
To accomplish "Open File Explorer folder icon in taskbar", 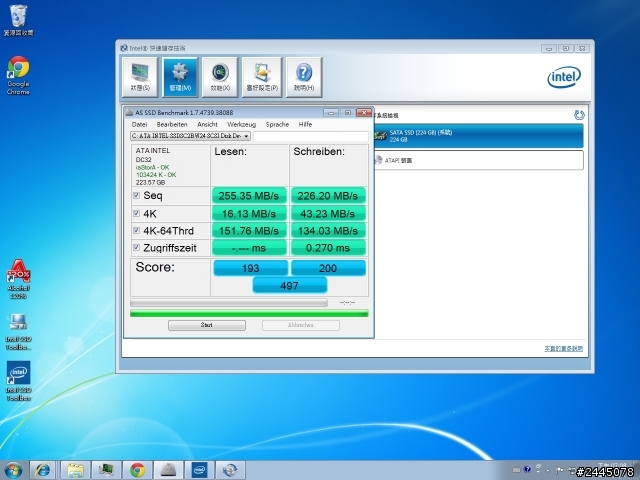I will click(x=75, y=470).
